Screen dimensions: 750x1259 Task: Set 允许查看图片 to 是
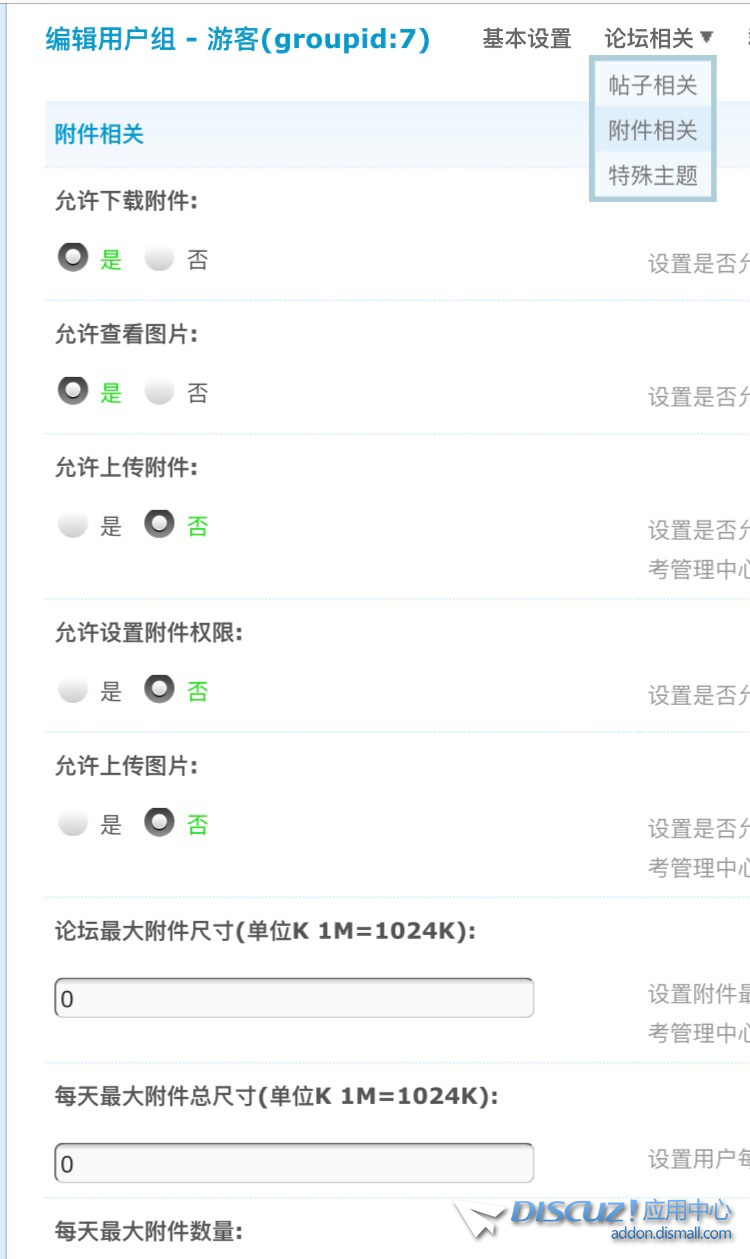73,391
